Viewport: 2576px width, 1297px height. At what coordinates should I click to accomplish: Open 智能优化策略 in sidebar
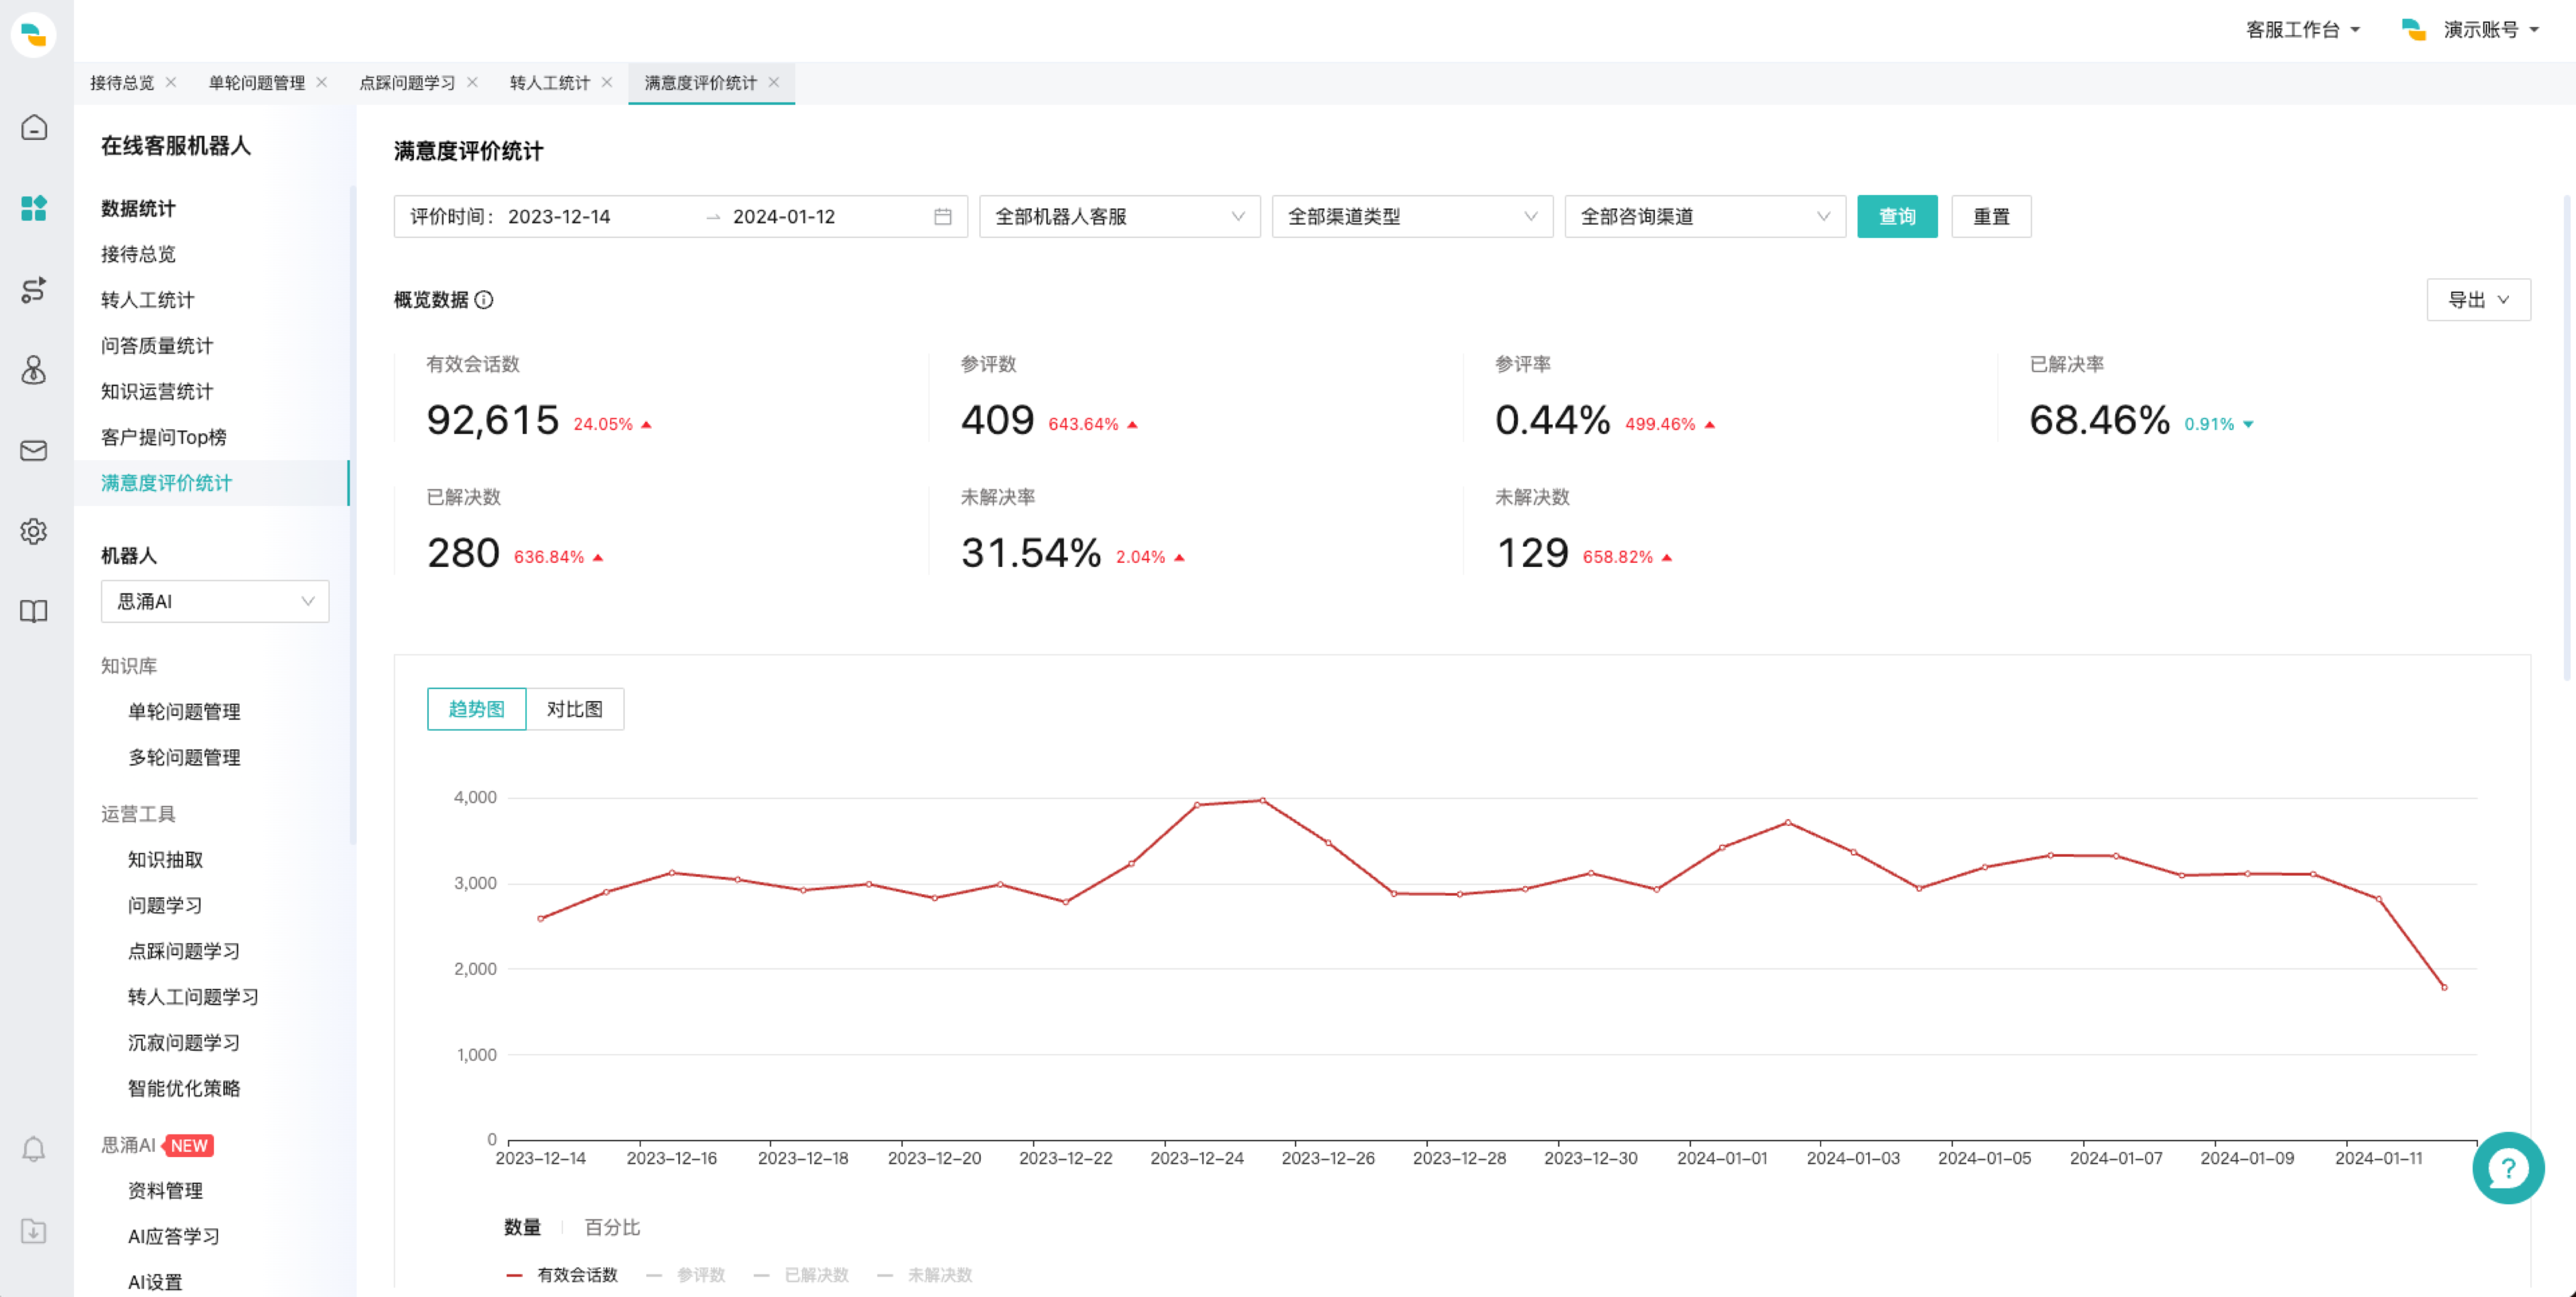tap(184, 1088)
